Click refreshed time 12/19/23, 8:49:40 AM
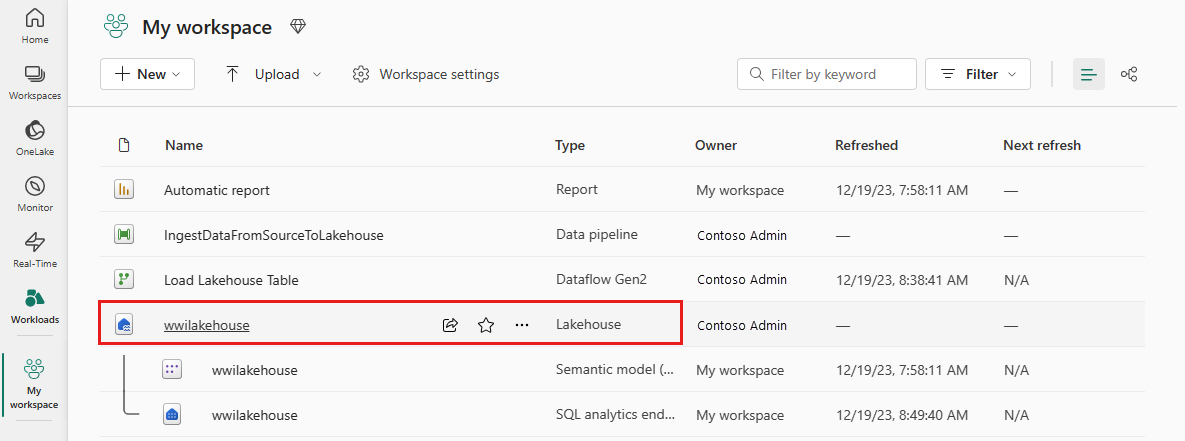The width and height of the screenshot is (1185, 441). pos(902,415)
